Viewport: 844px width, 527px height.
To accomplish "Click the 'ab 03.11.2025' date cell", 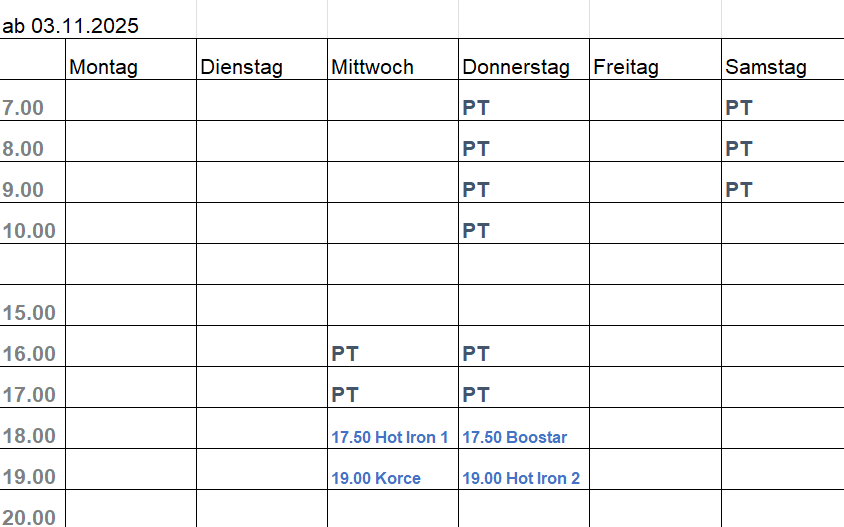I will tap(71, 26).
